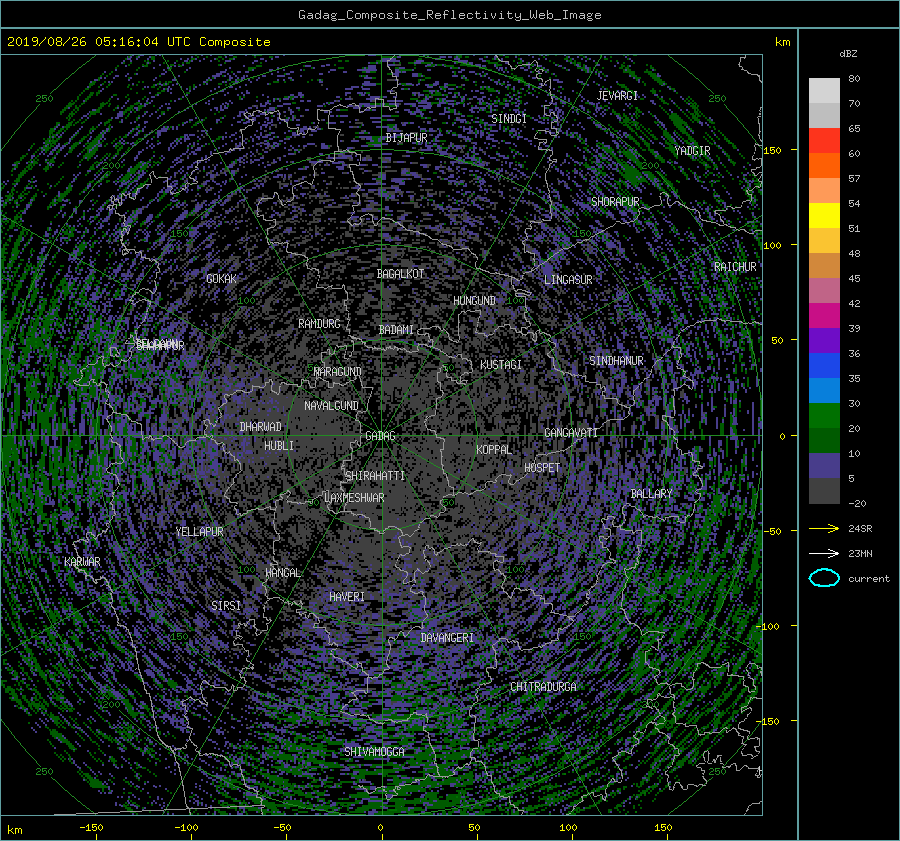900x841 pixels.
Task: Select the blue 36 dBZ color swatch
Action: (x=824, y=365)
